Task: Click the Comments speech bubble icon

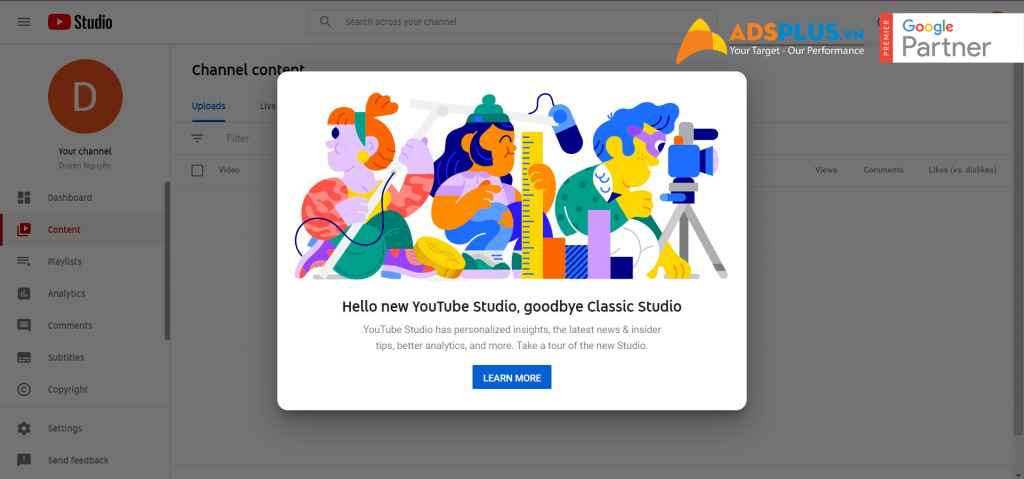Action: pos(24,325)
